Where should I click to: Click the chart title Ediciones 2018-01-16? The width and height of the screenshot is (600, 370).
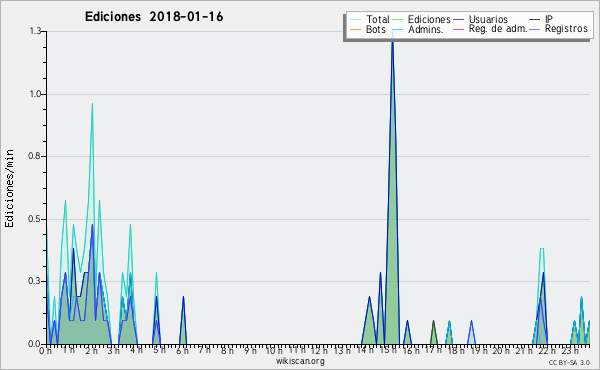[x=154, y=17]
